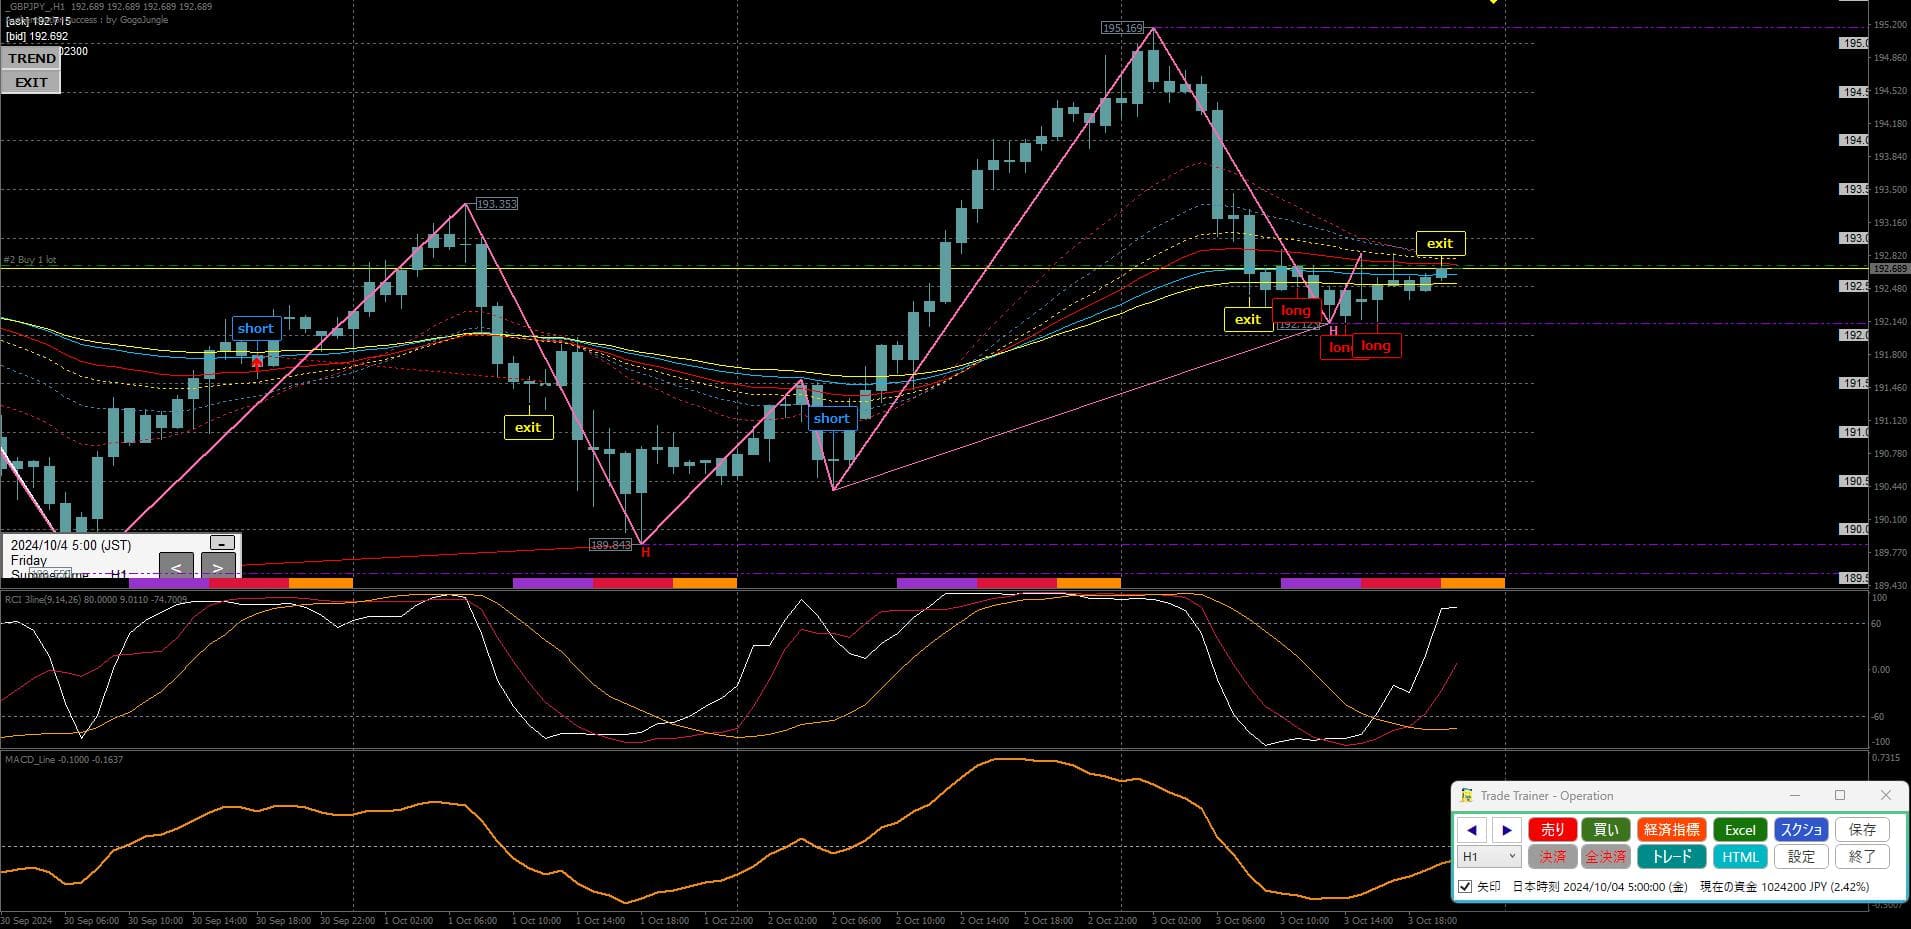This screenshot has width=1911, height=929.
Task: Open the 設定 settings panel
Action: 1801,857
